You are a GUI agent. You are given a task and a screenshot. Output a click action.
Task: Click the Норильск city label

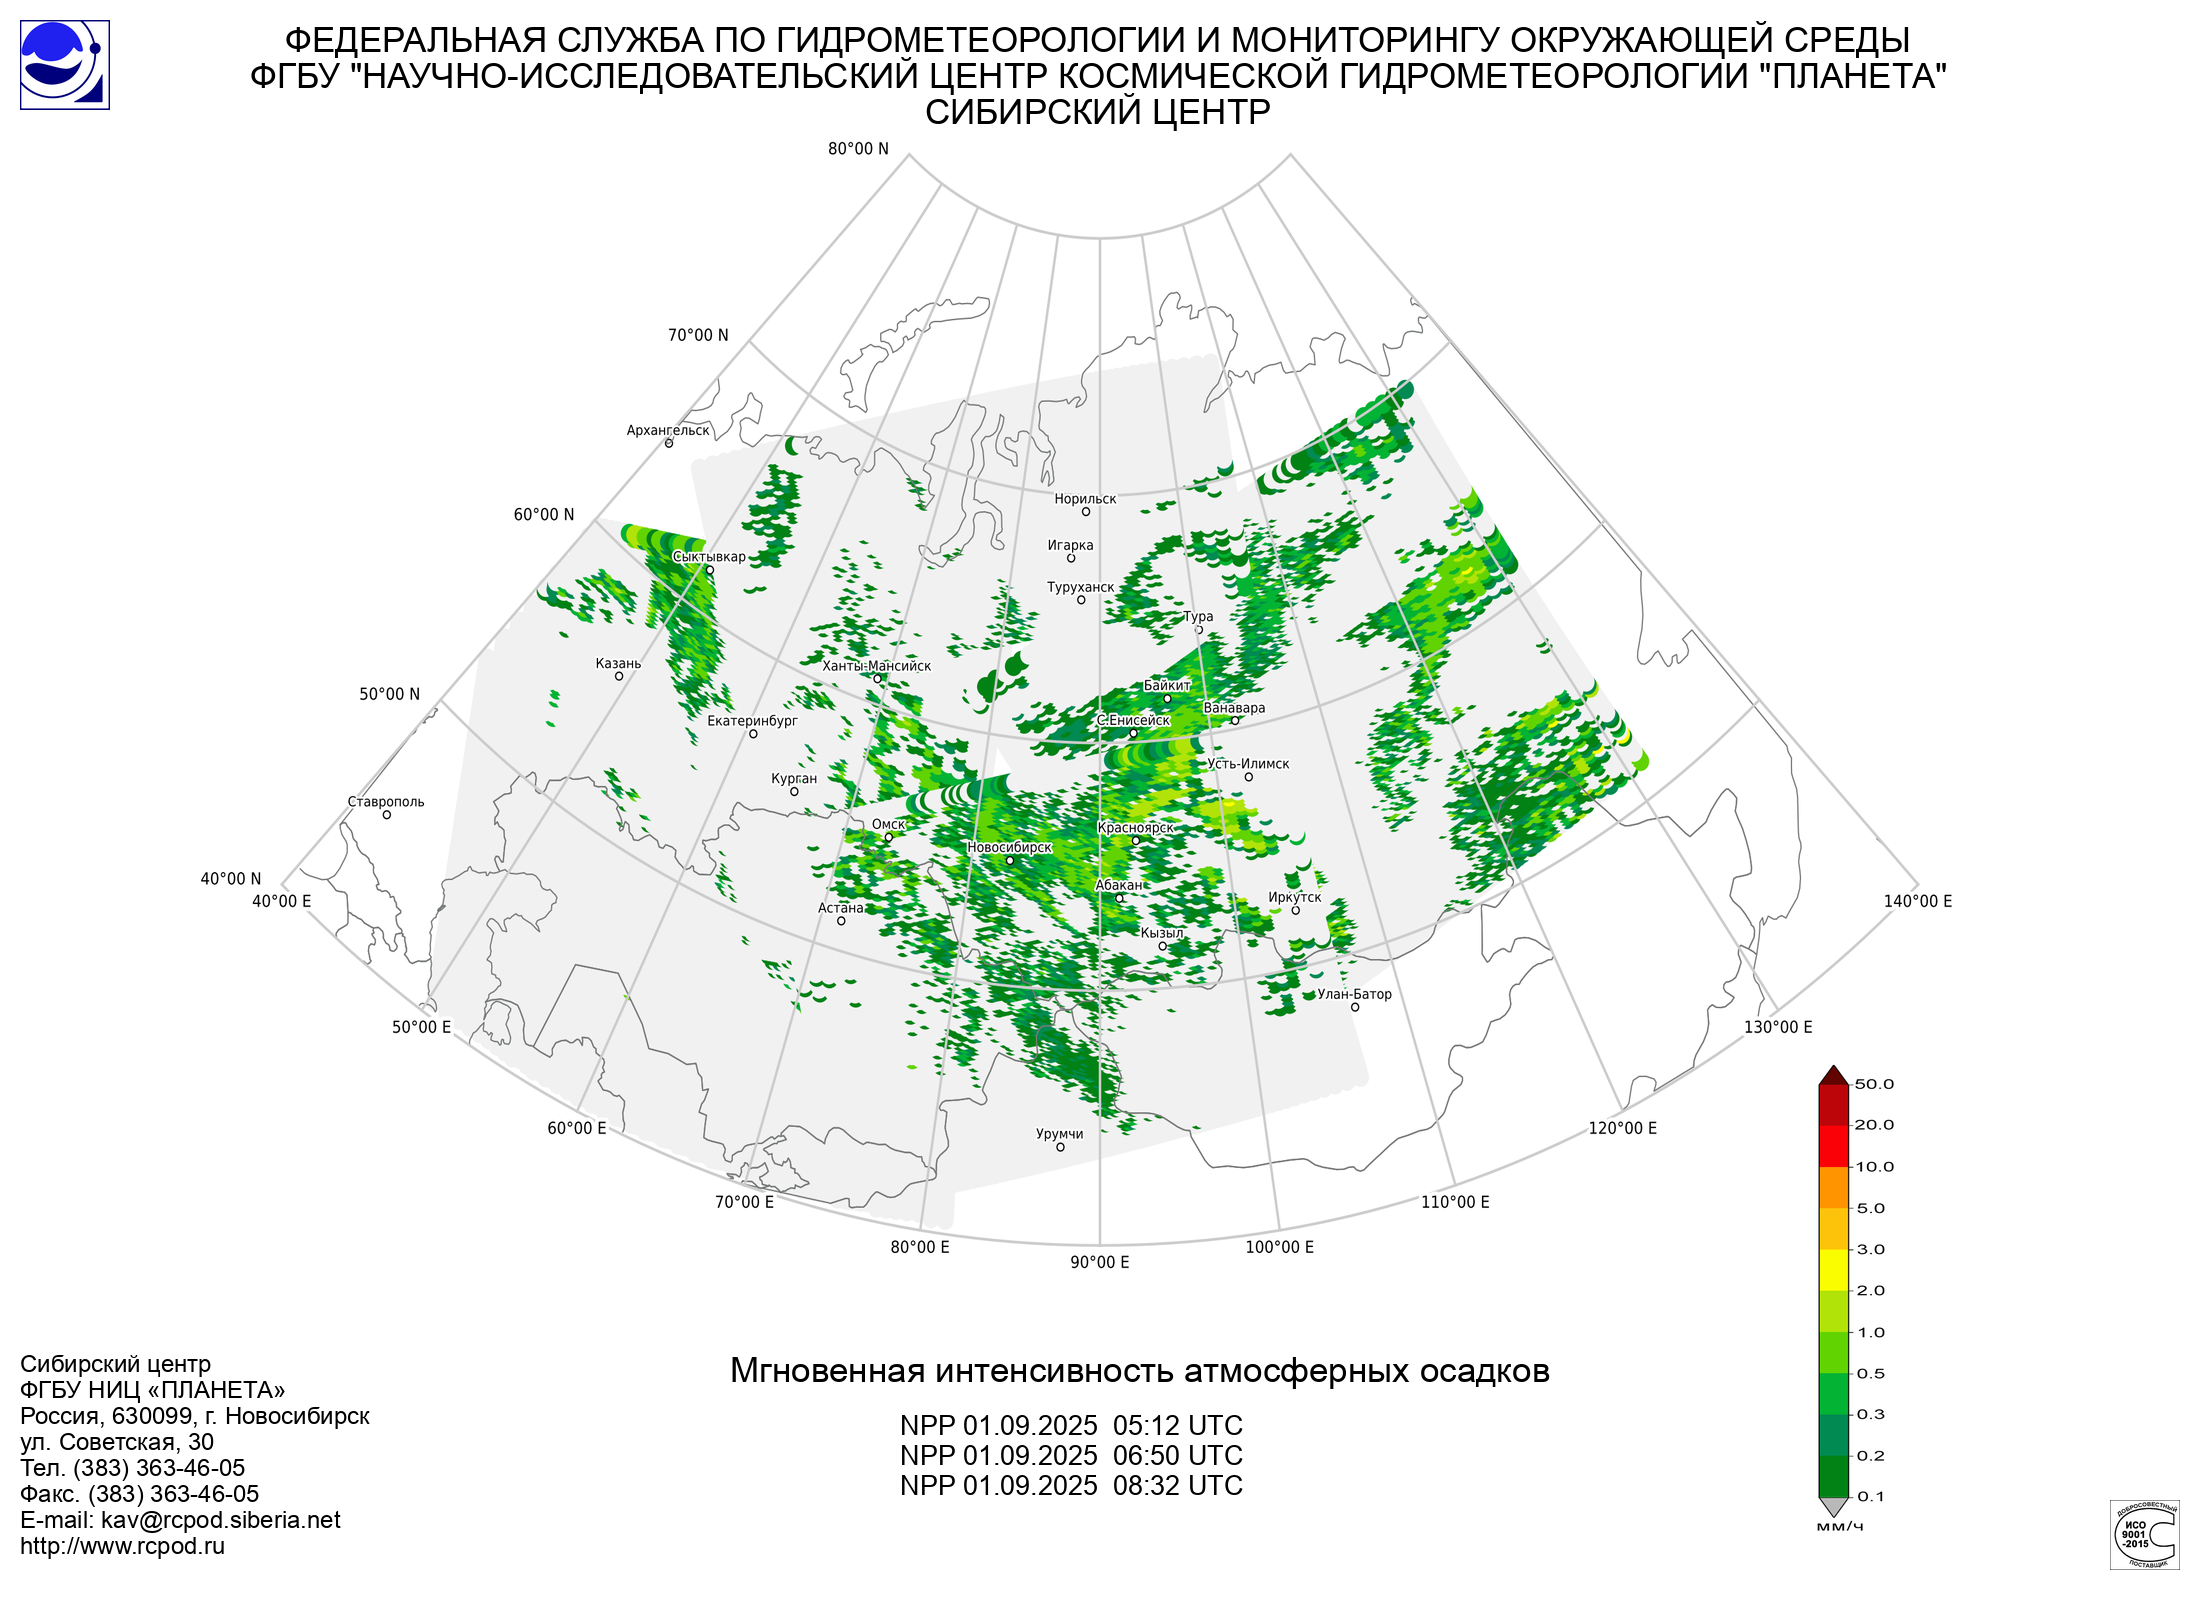pyautogui.click(x=1085, y=499)
